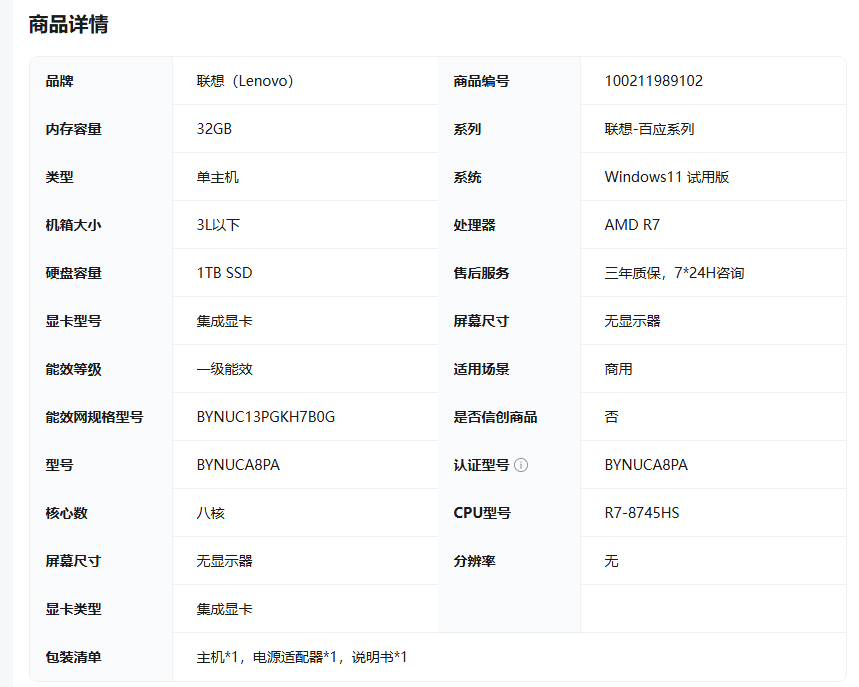
Task: Click the 内存容量 label
Action: 73,129
